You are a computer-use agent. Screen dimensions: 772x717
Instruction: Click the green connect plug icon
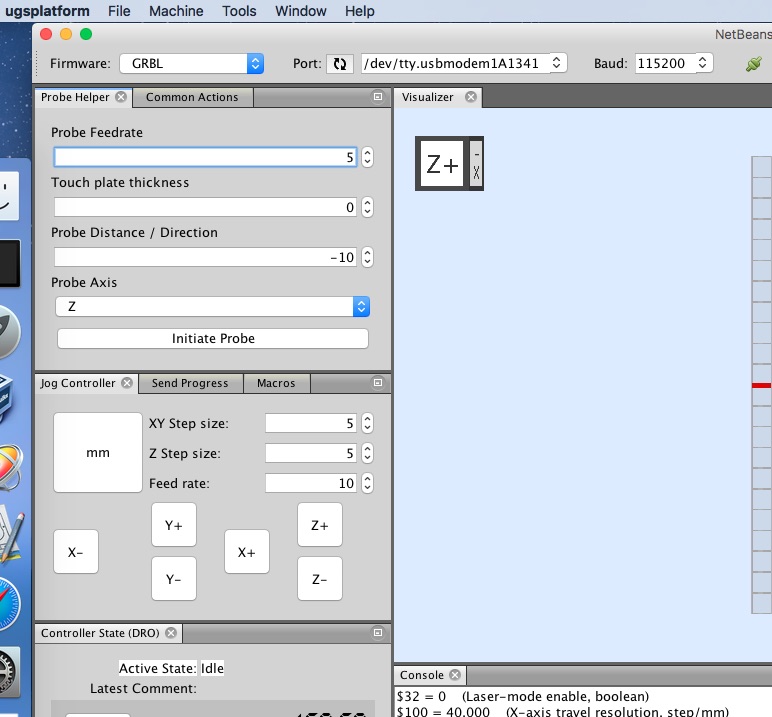(753, 63)
